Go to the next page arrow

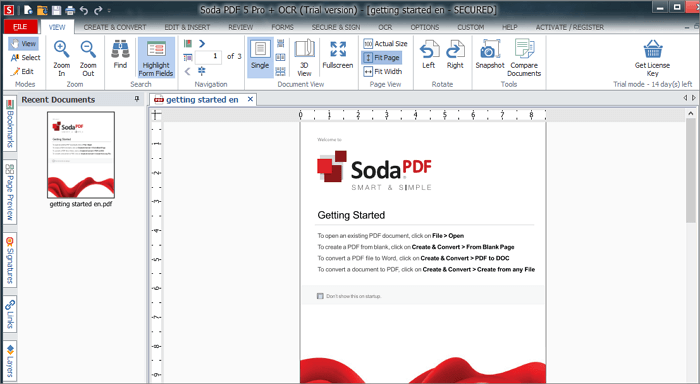pos(202,43)
